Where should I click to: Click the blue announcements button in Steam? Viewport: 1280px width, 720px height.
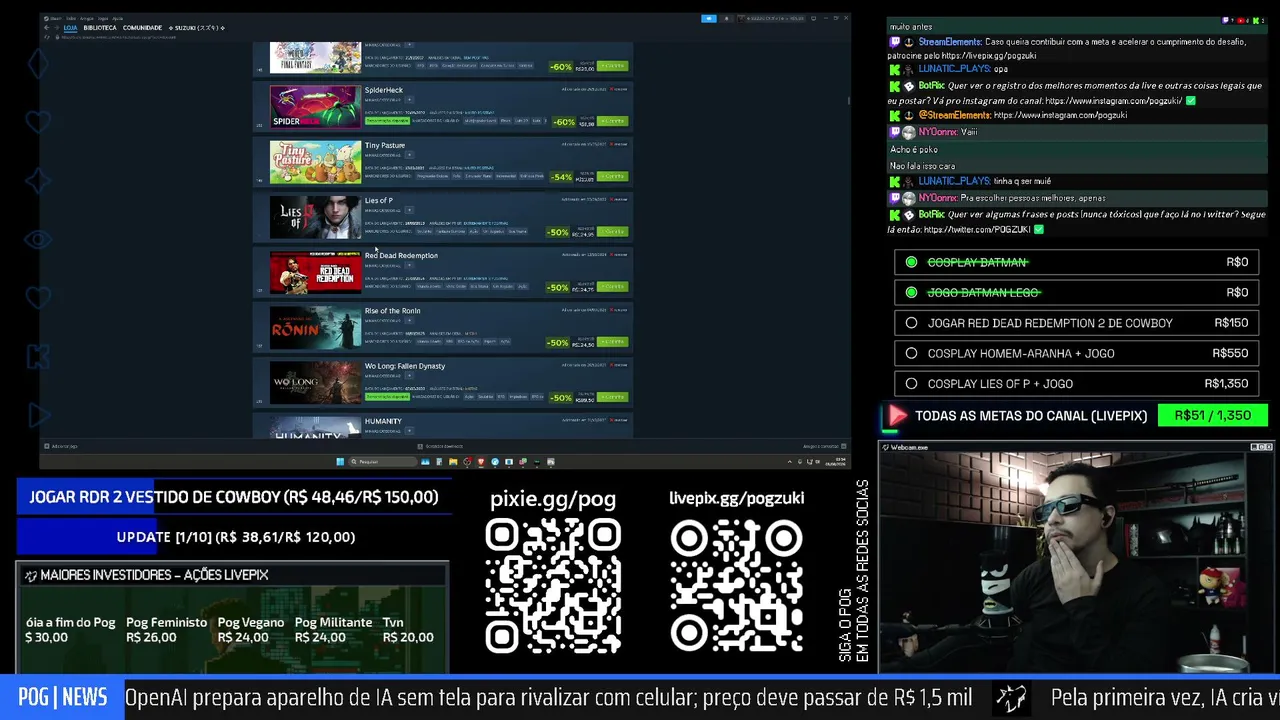[709, 18]
